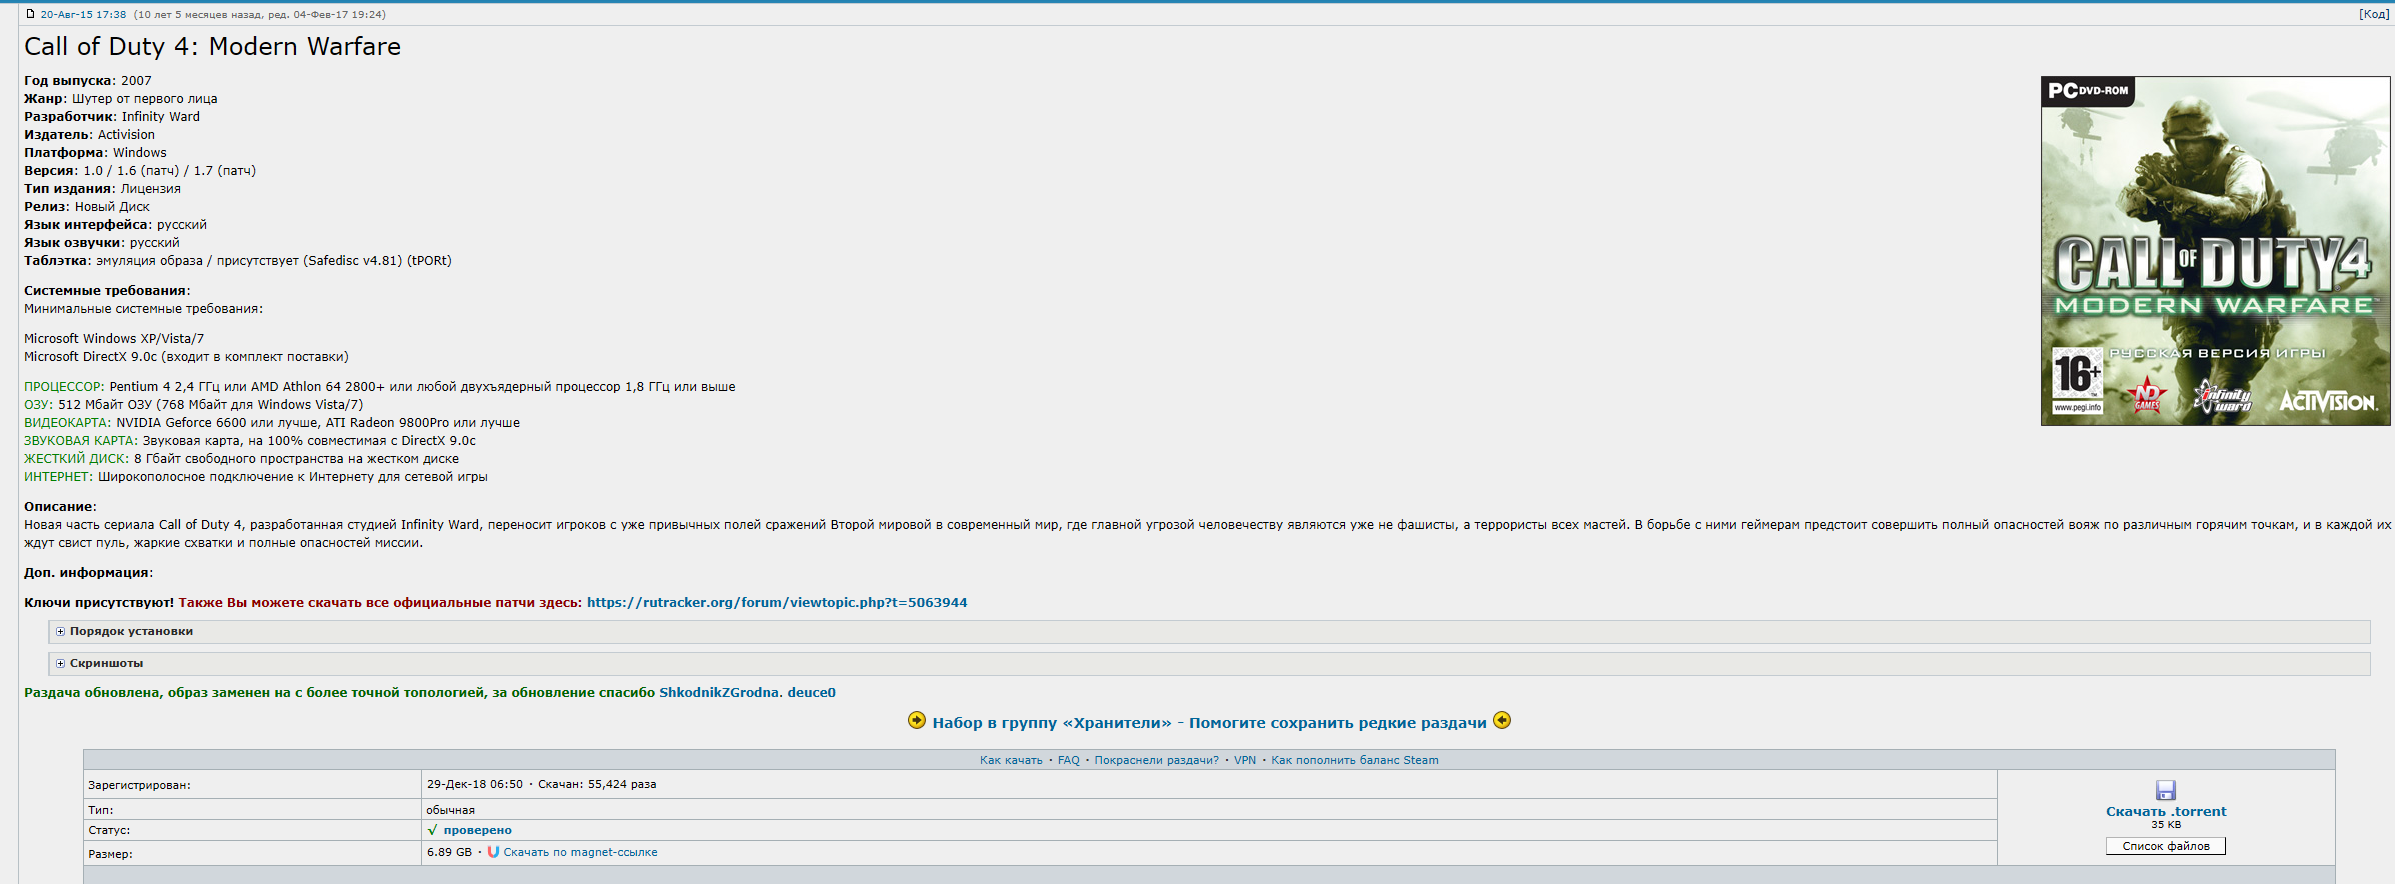Click the yellow arrow icon after «редкие раздачи»
The image size is (2395, 884).
[x=1502, y=721]
